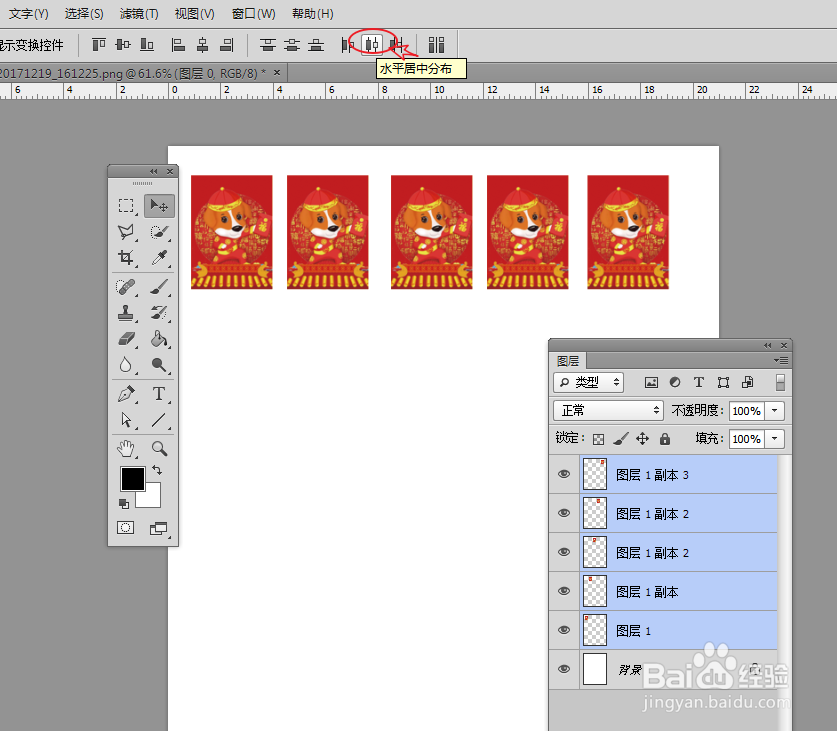
Task: Select the Crop tool
Action: pyautogui.click(x=126, y=257)
